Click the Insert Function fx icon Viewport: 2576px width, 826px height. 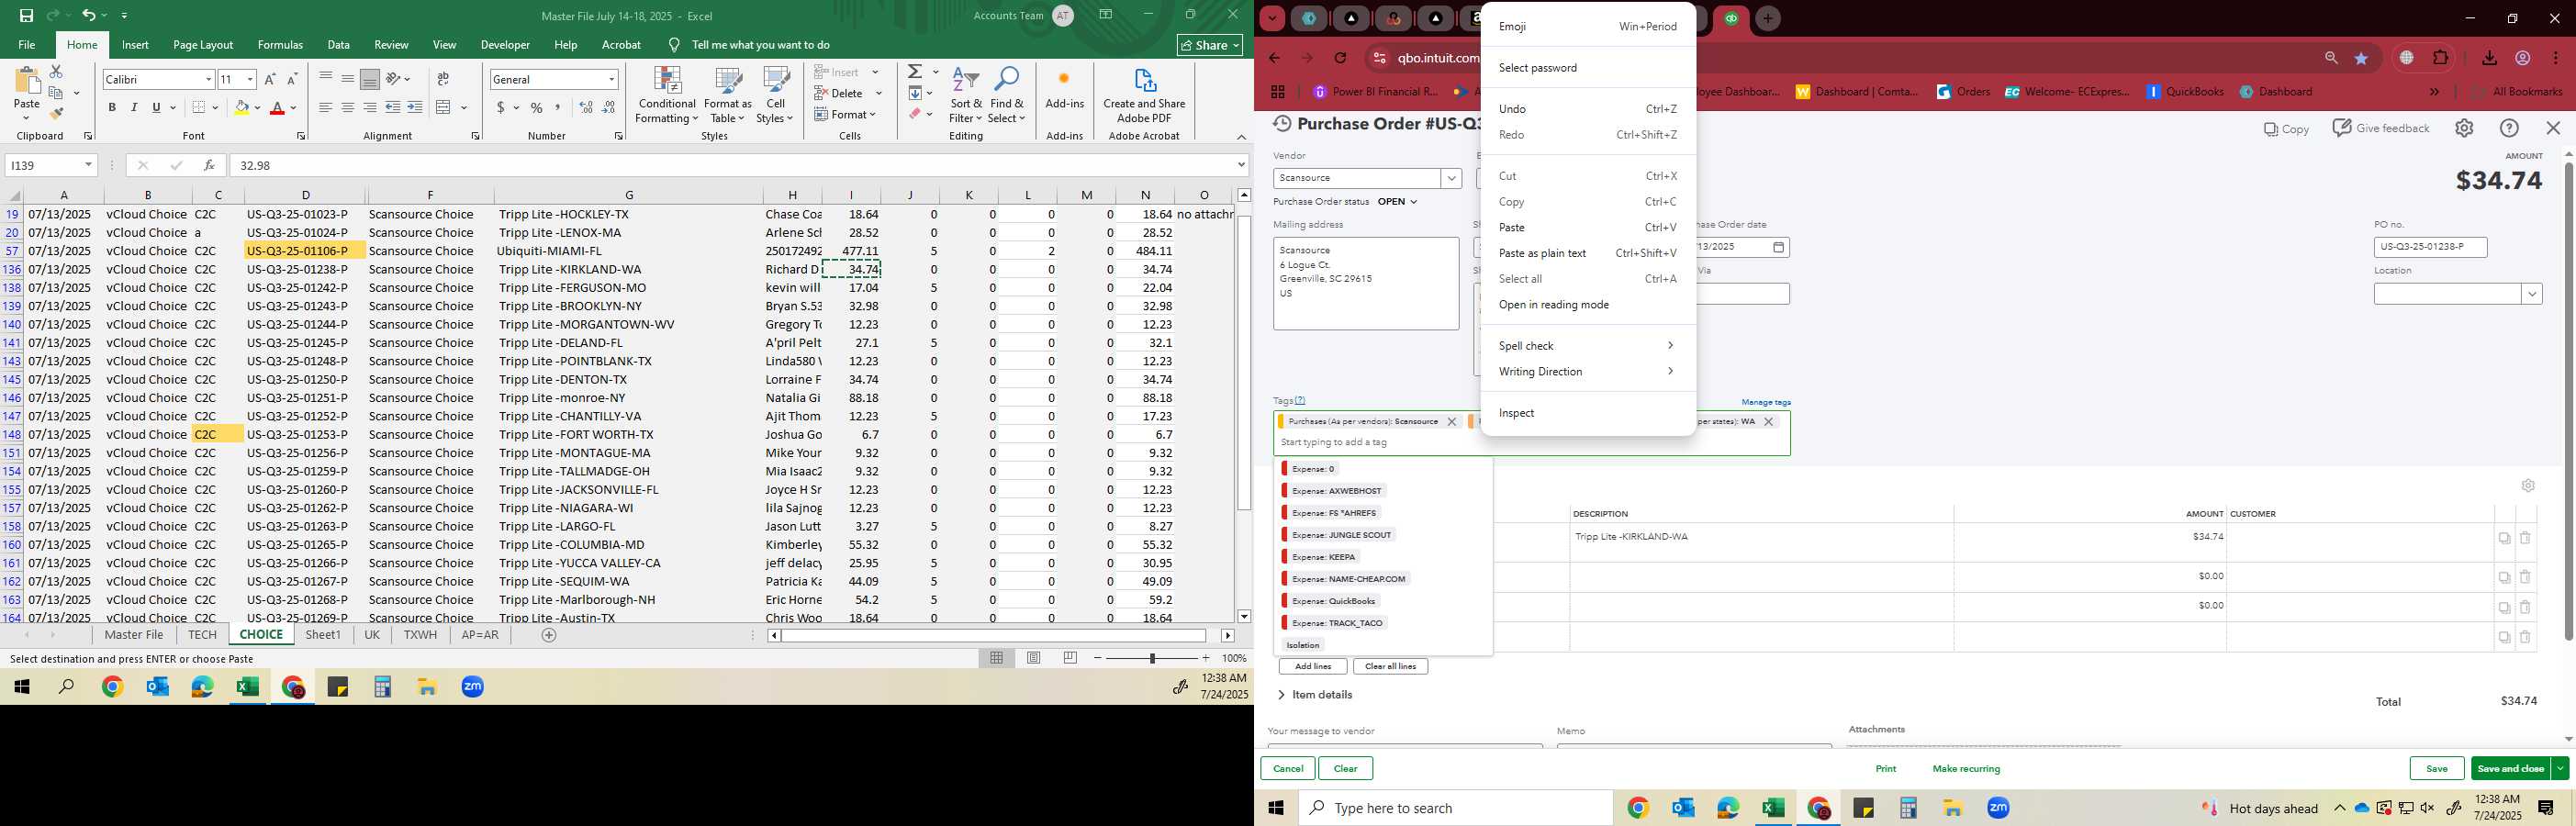coord(208,165)
